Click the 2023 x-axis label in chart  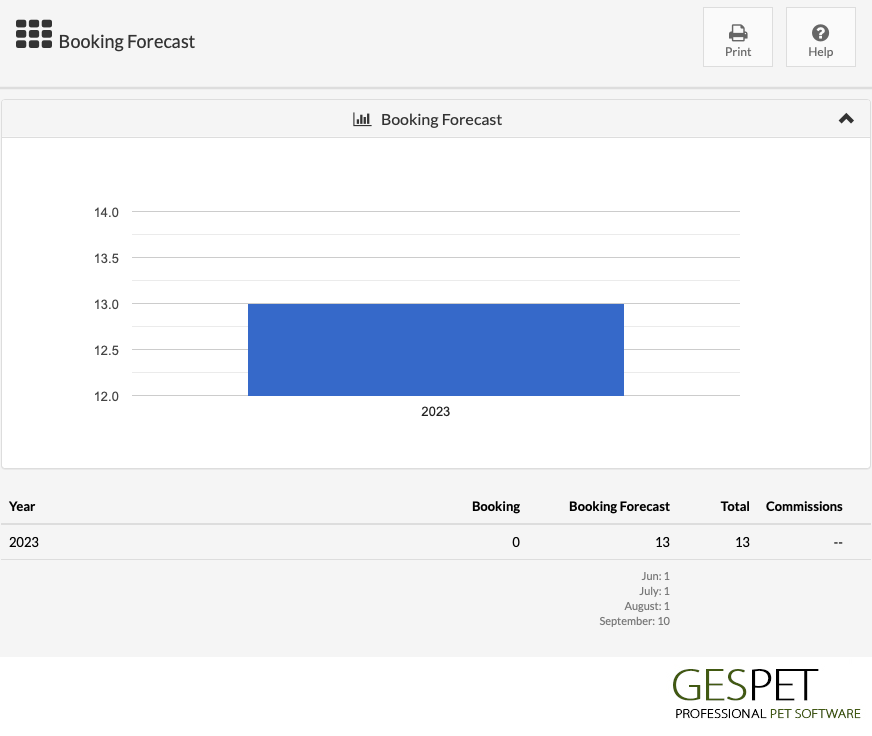coord(435,412)
